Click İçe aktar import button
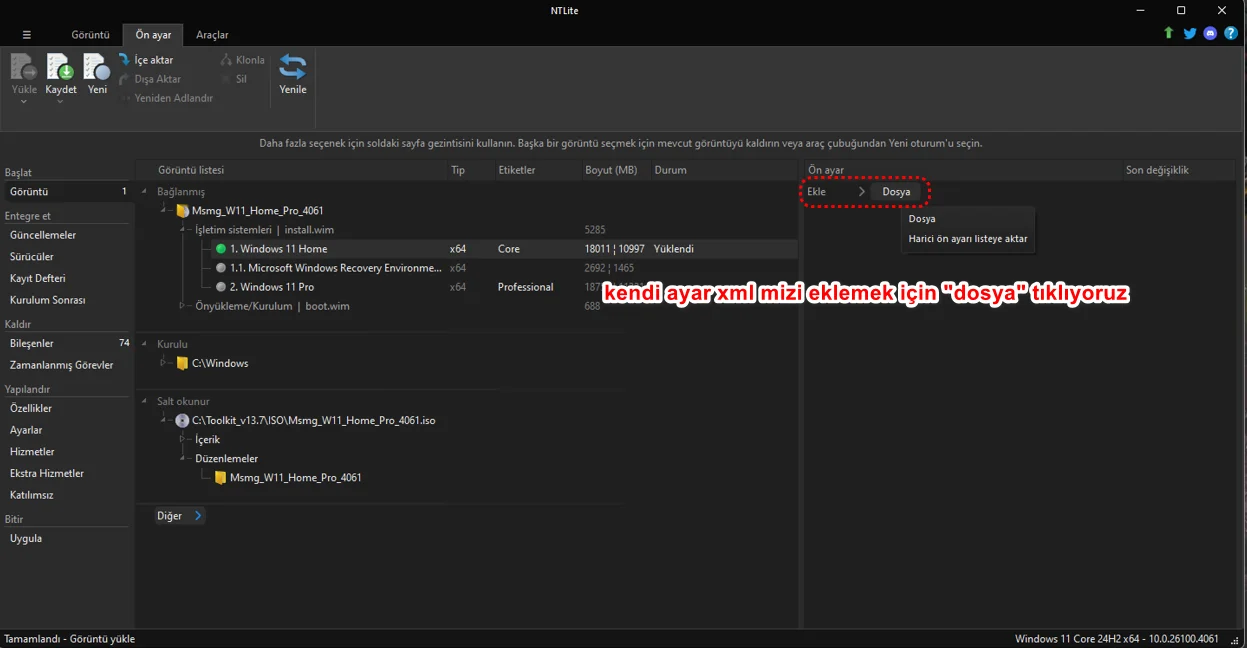This screenshot has width=1247, height=648. point(146,60)
